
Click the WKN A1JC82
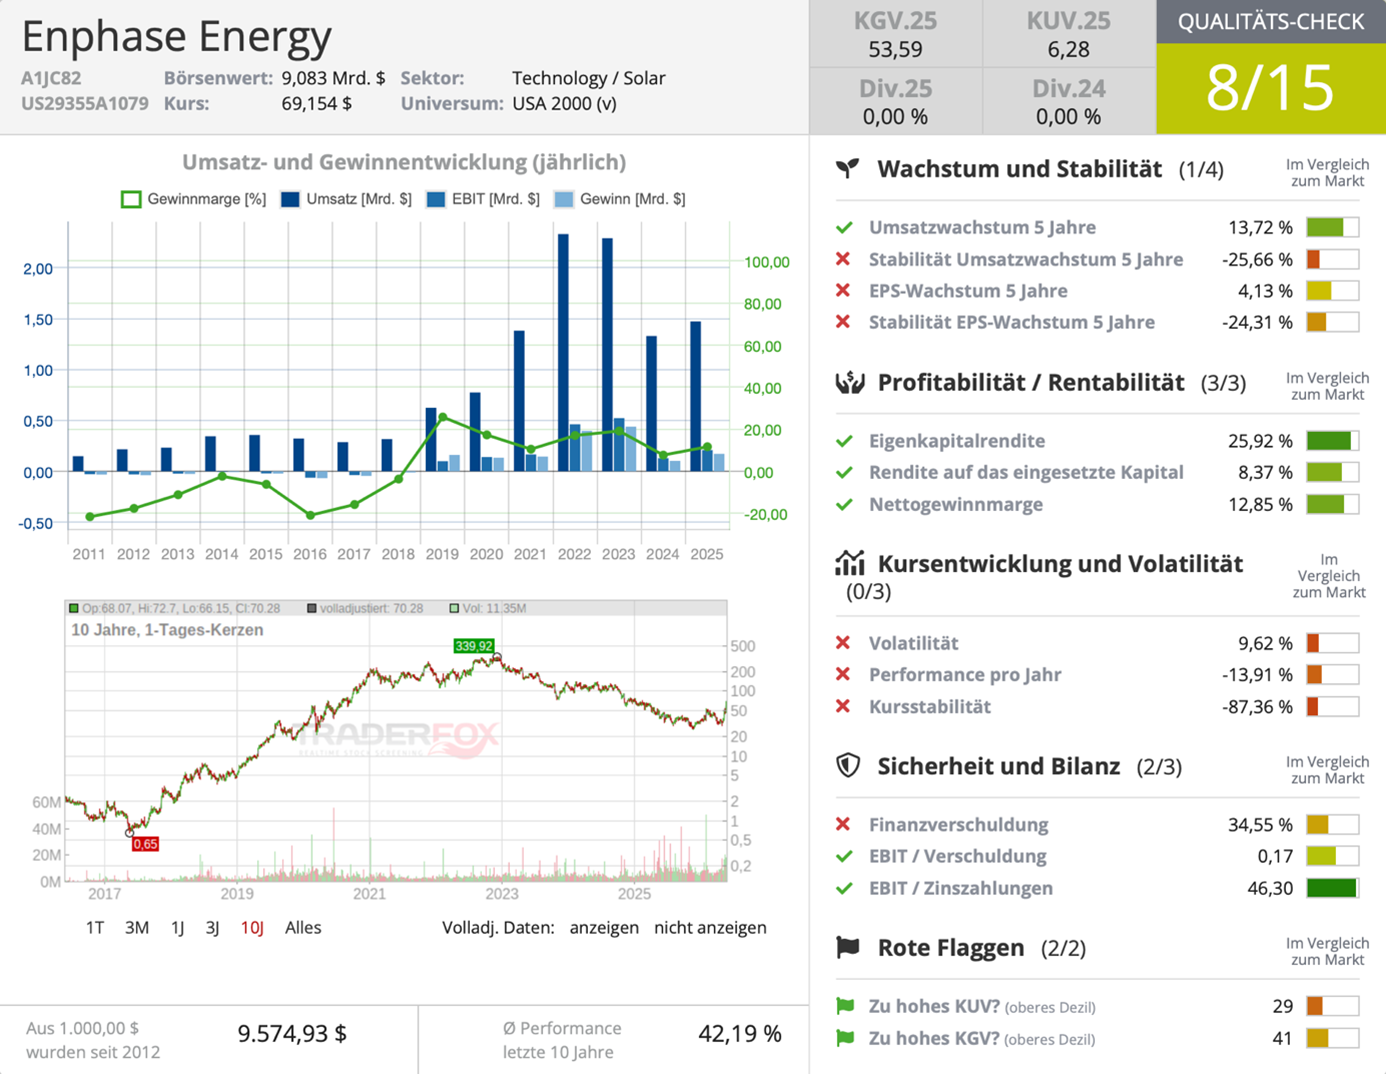52,78
